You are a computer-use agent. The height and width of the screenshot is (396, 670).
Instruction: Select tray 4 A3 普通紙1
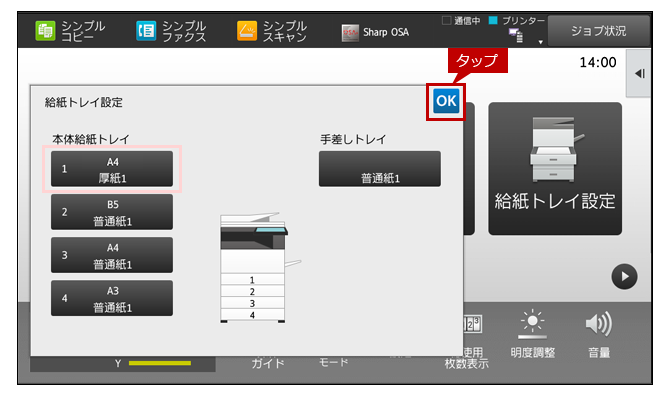112,298
